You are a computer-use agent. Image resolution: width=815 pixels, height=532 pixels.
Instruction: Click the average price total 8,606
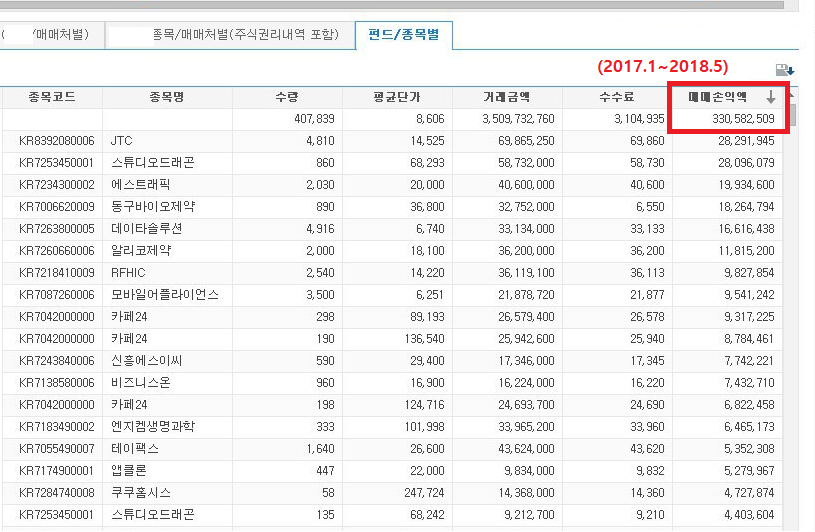tap(430, 119)
